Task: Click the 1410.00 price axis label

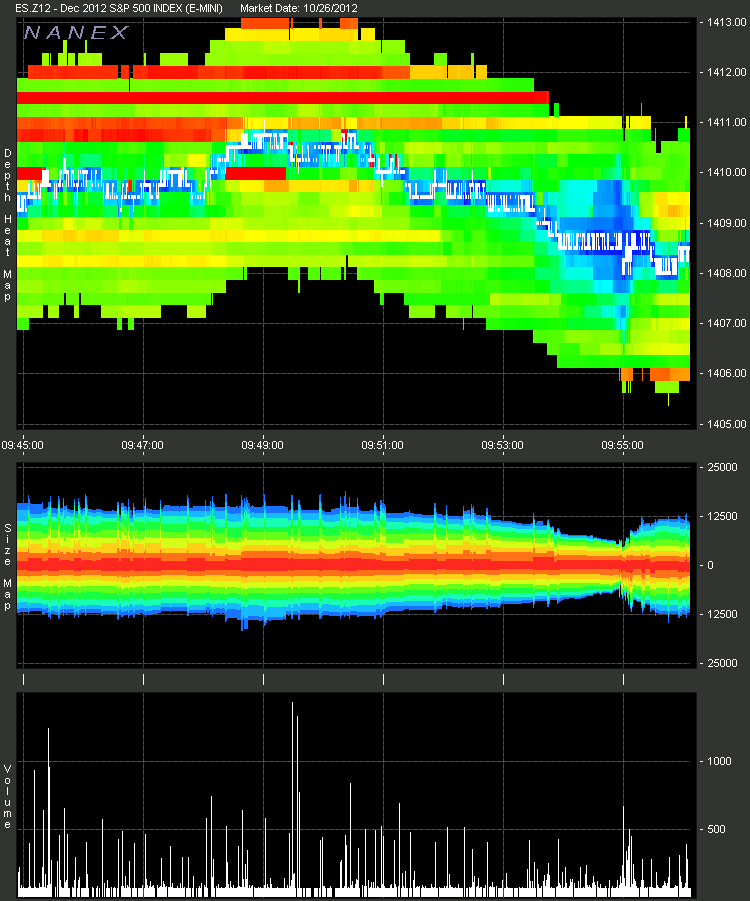Action: [726, 172]
